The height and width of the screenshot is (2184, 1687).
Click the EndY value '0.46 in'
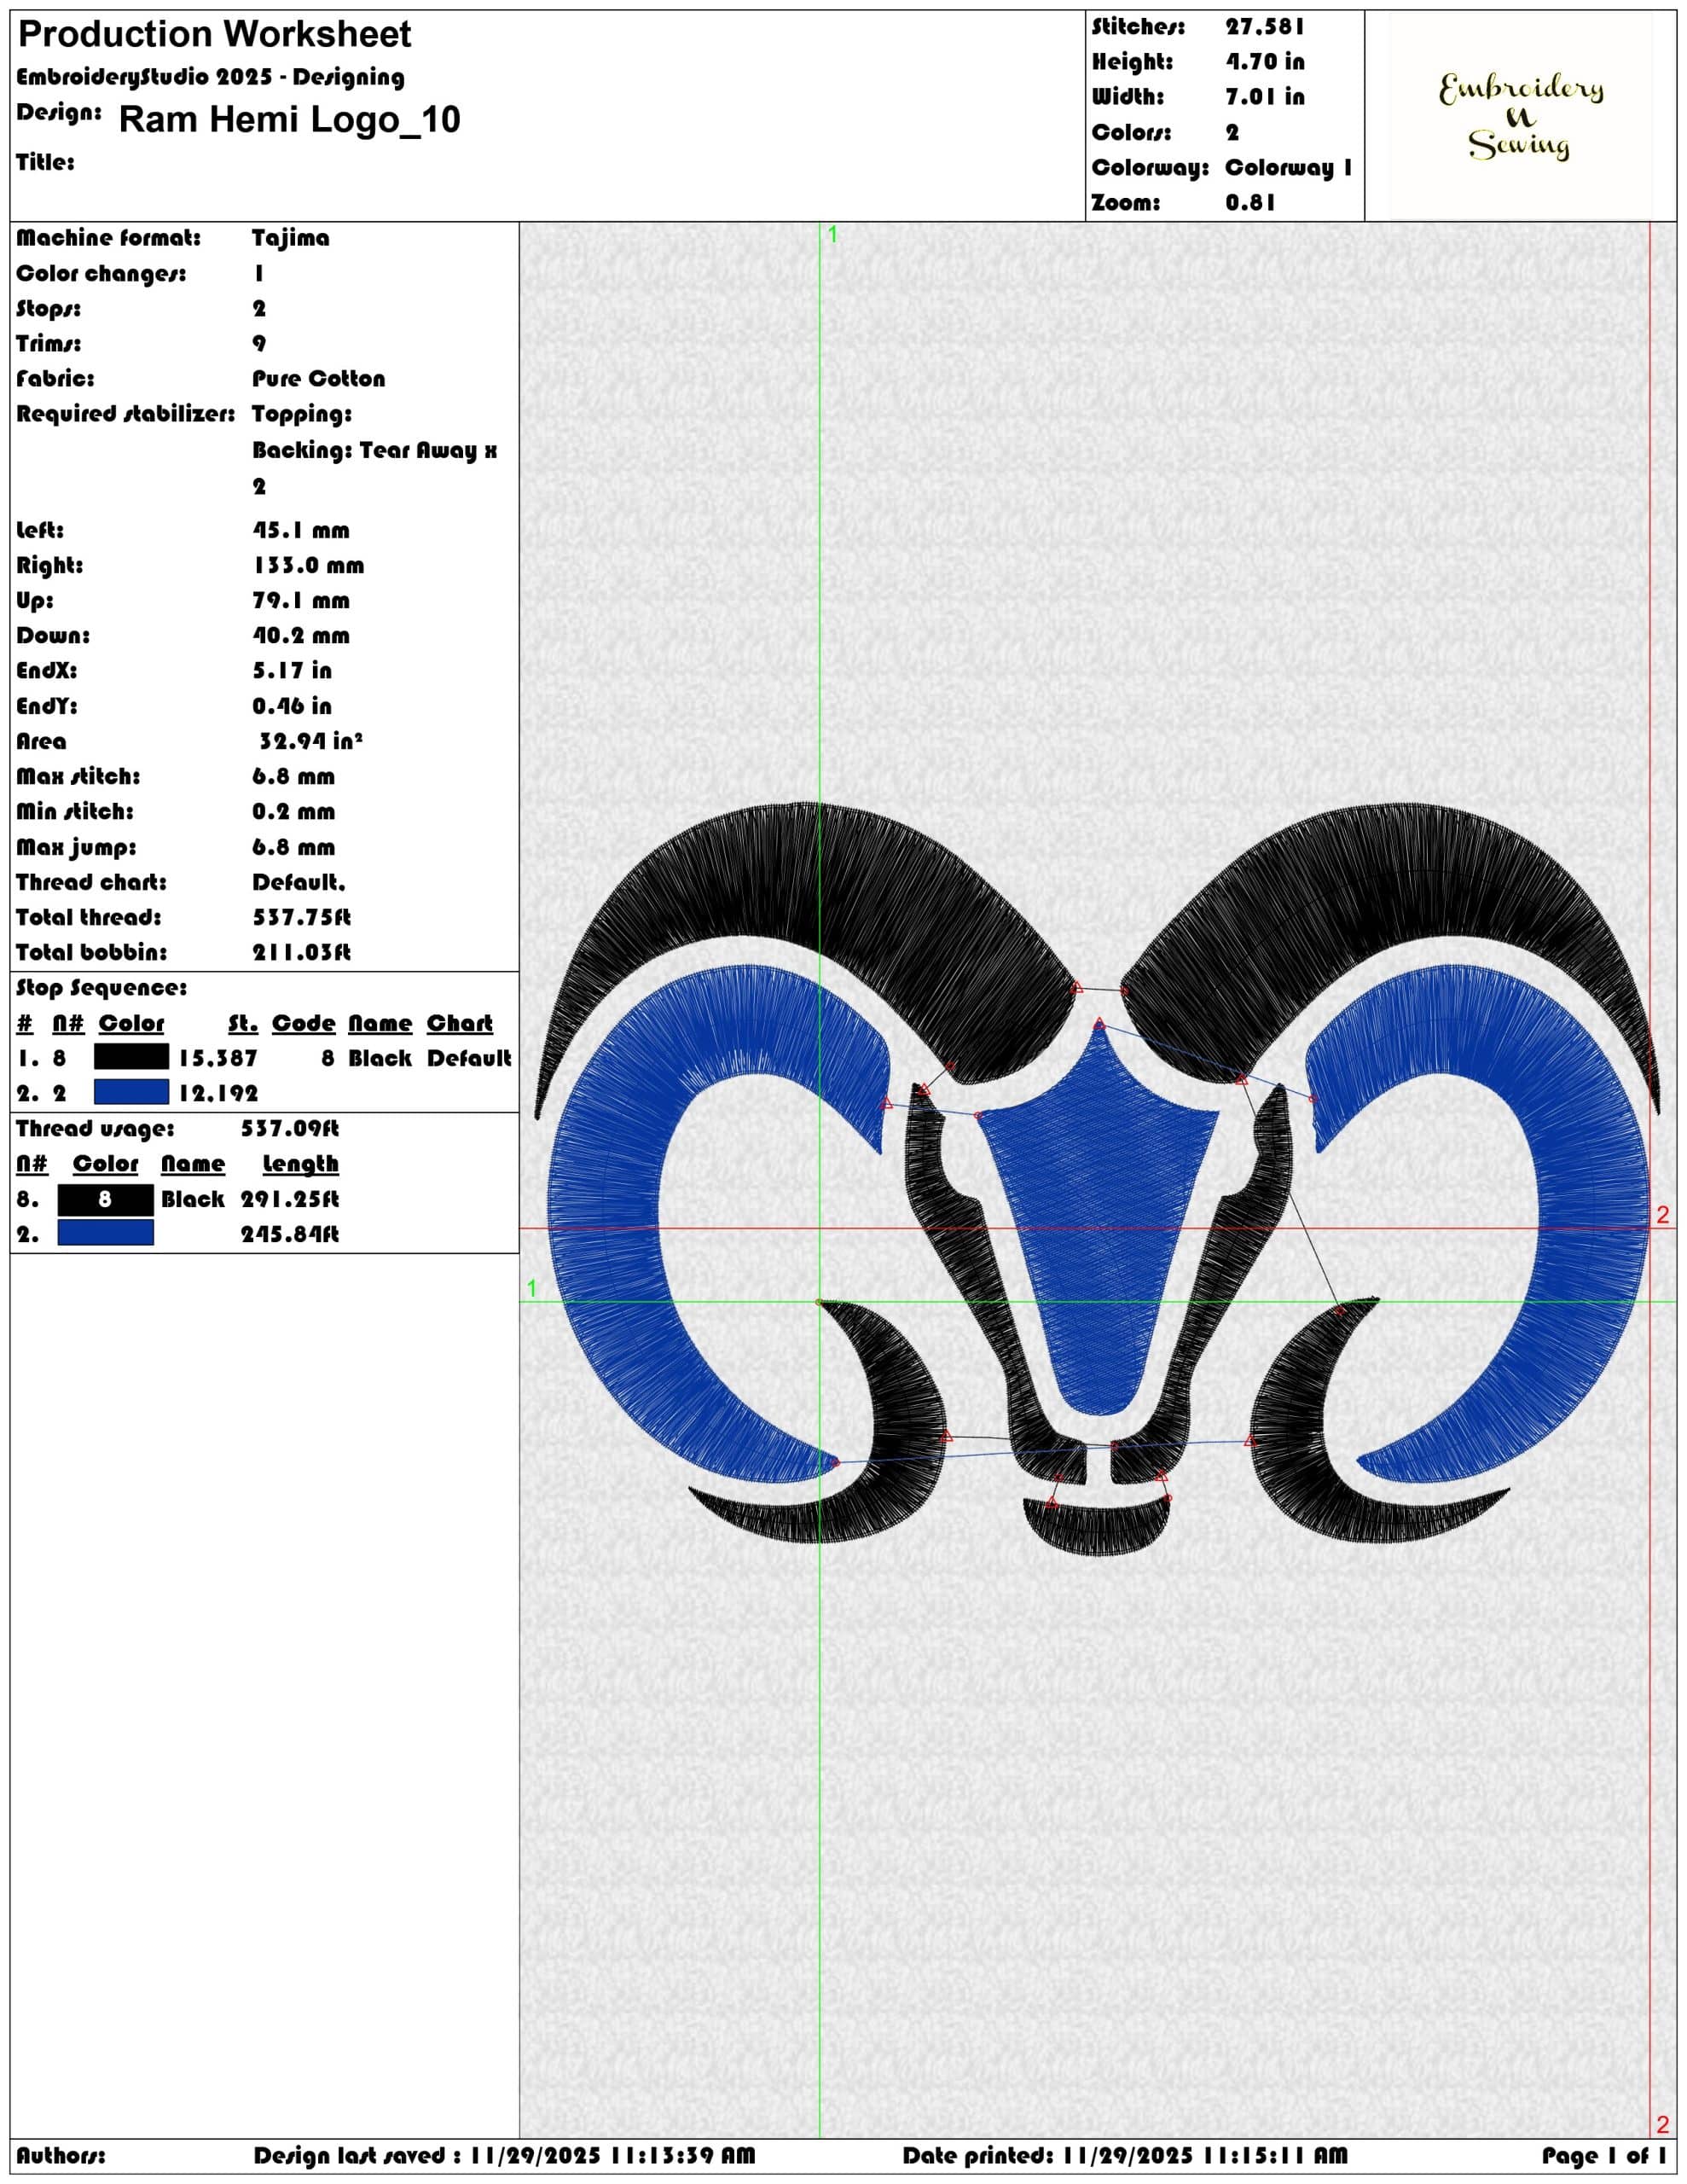click(x=292, y=707)
